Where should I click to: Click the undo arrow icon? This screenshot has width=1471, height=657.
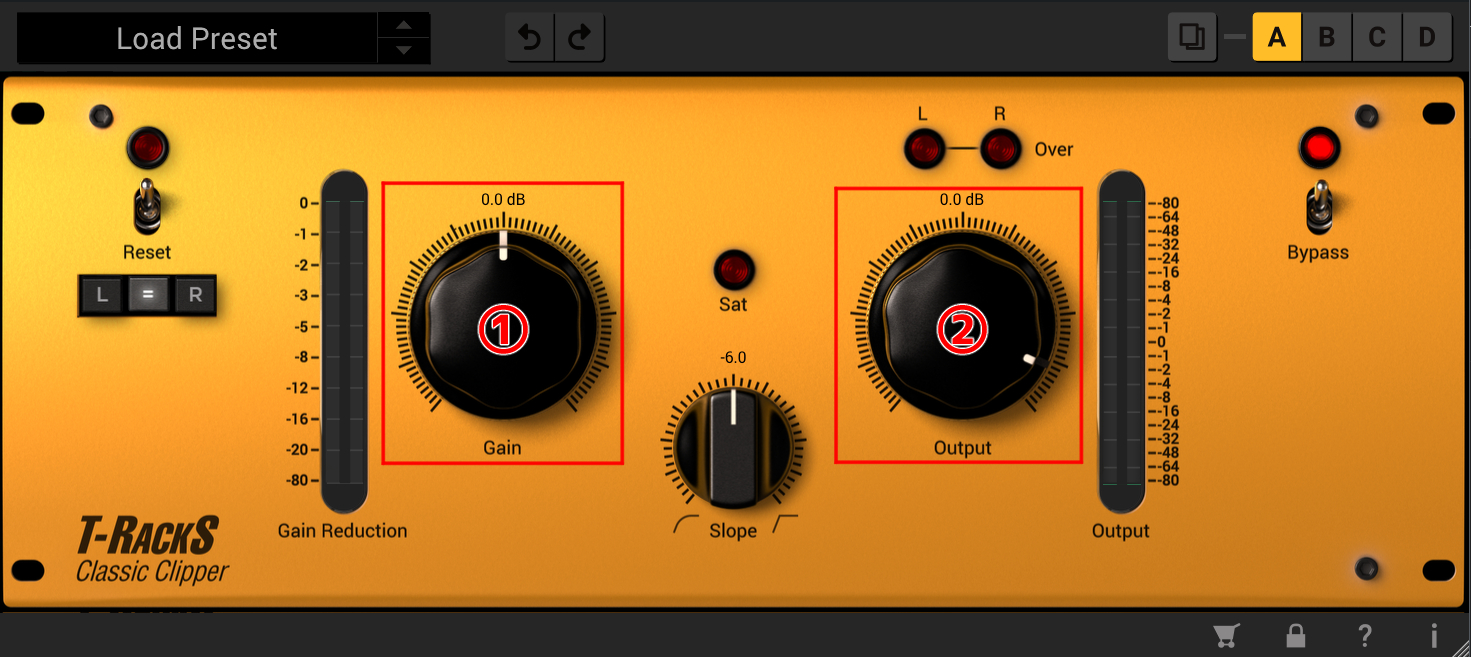[530, 38]
